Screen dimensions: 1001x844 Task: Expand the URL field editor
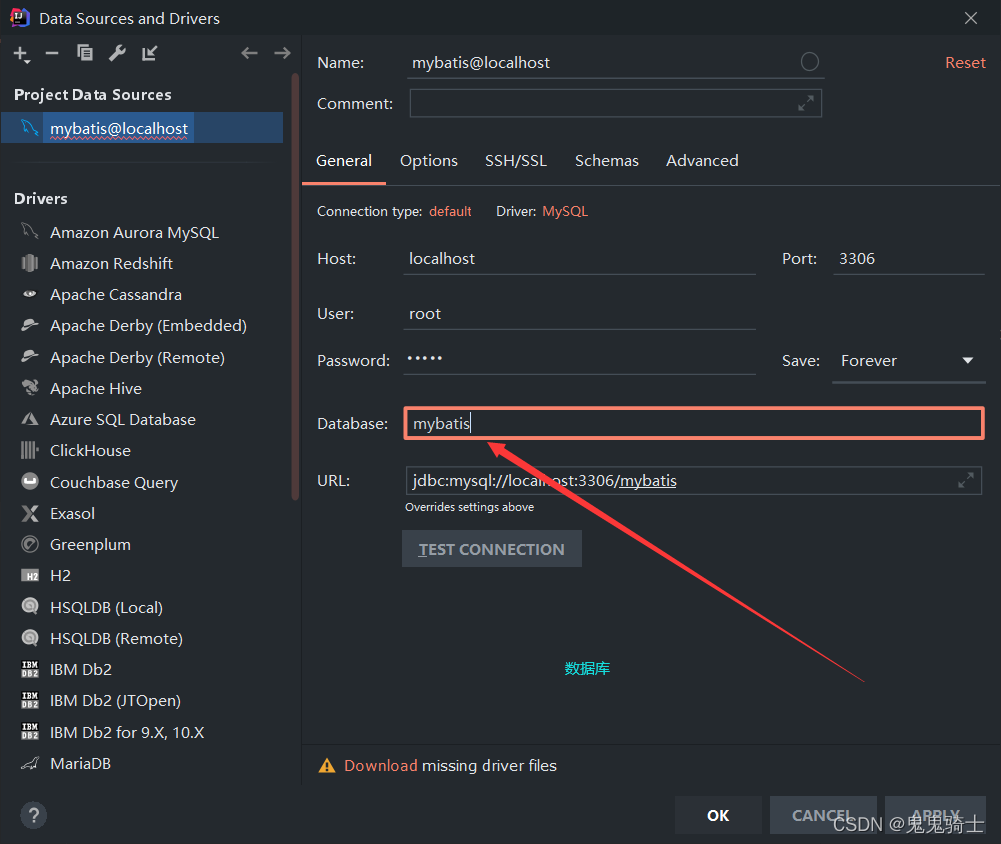point(966,480)
